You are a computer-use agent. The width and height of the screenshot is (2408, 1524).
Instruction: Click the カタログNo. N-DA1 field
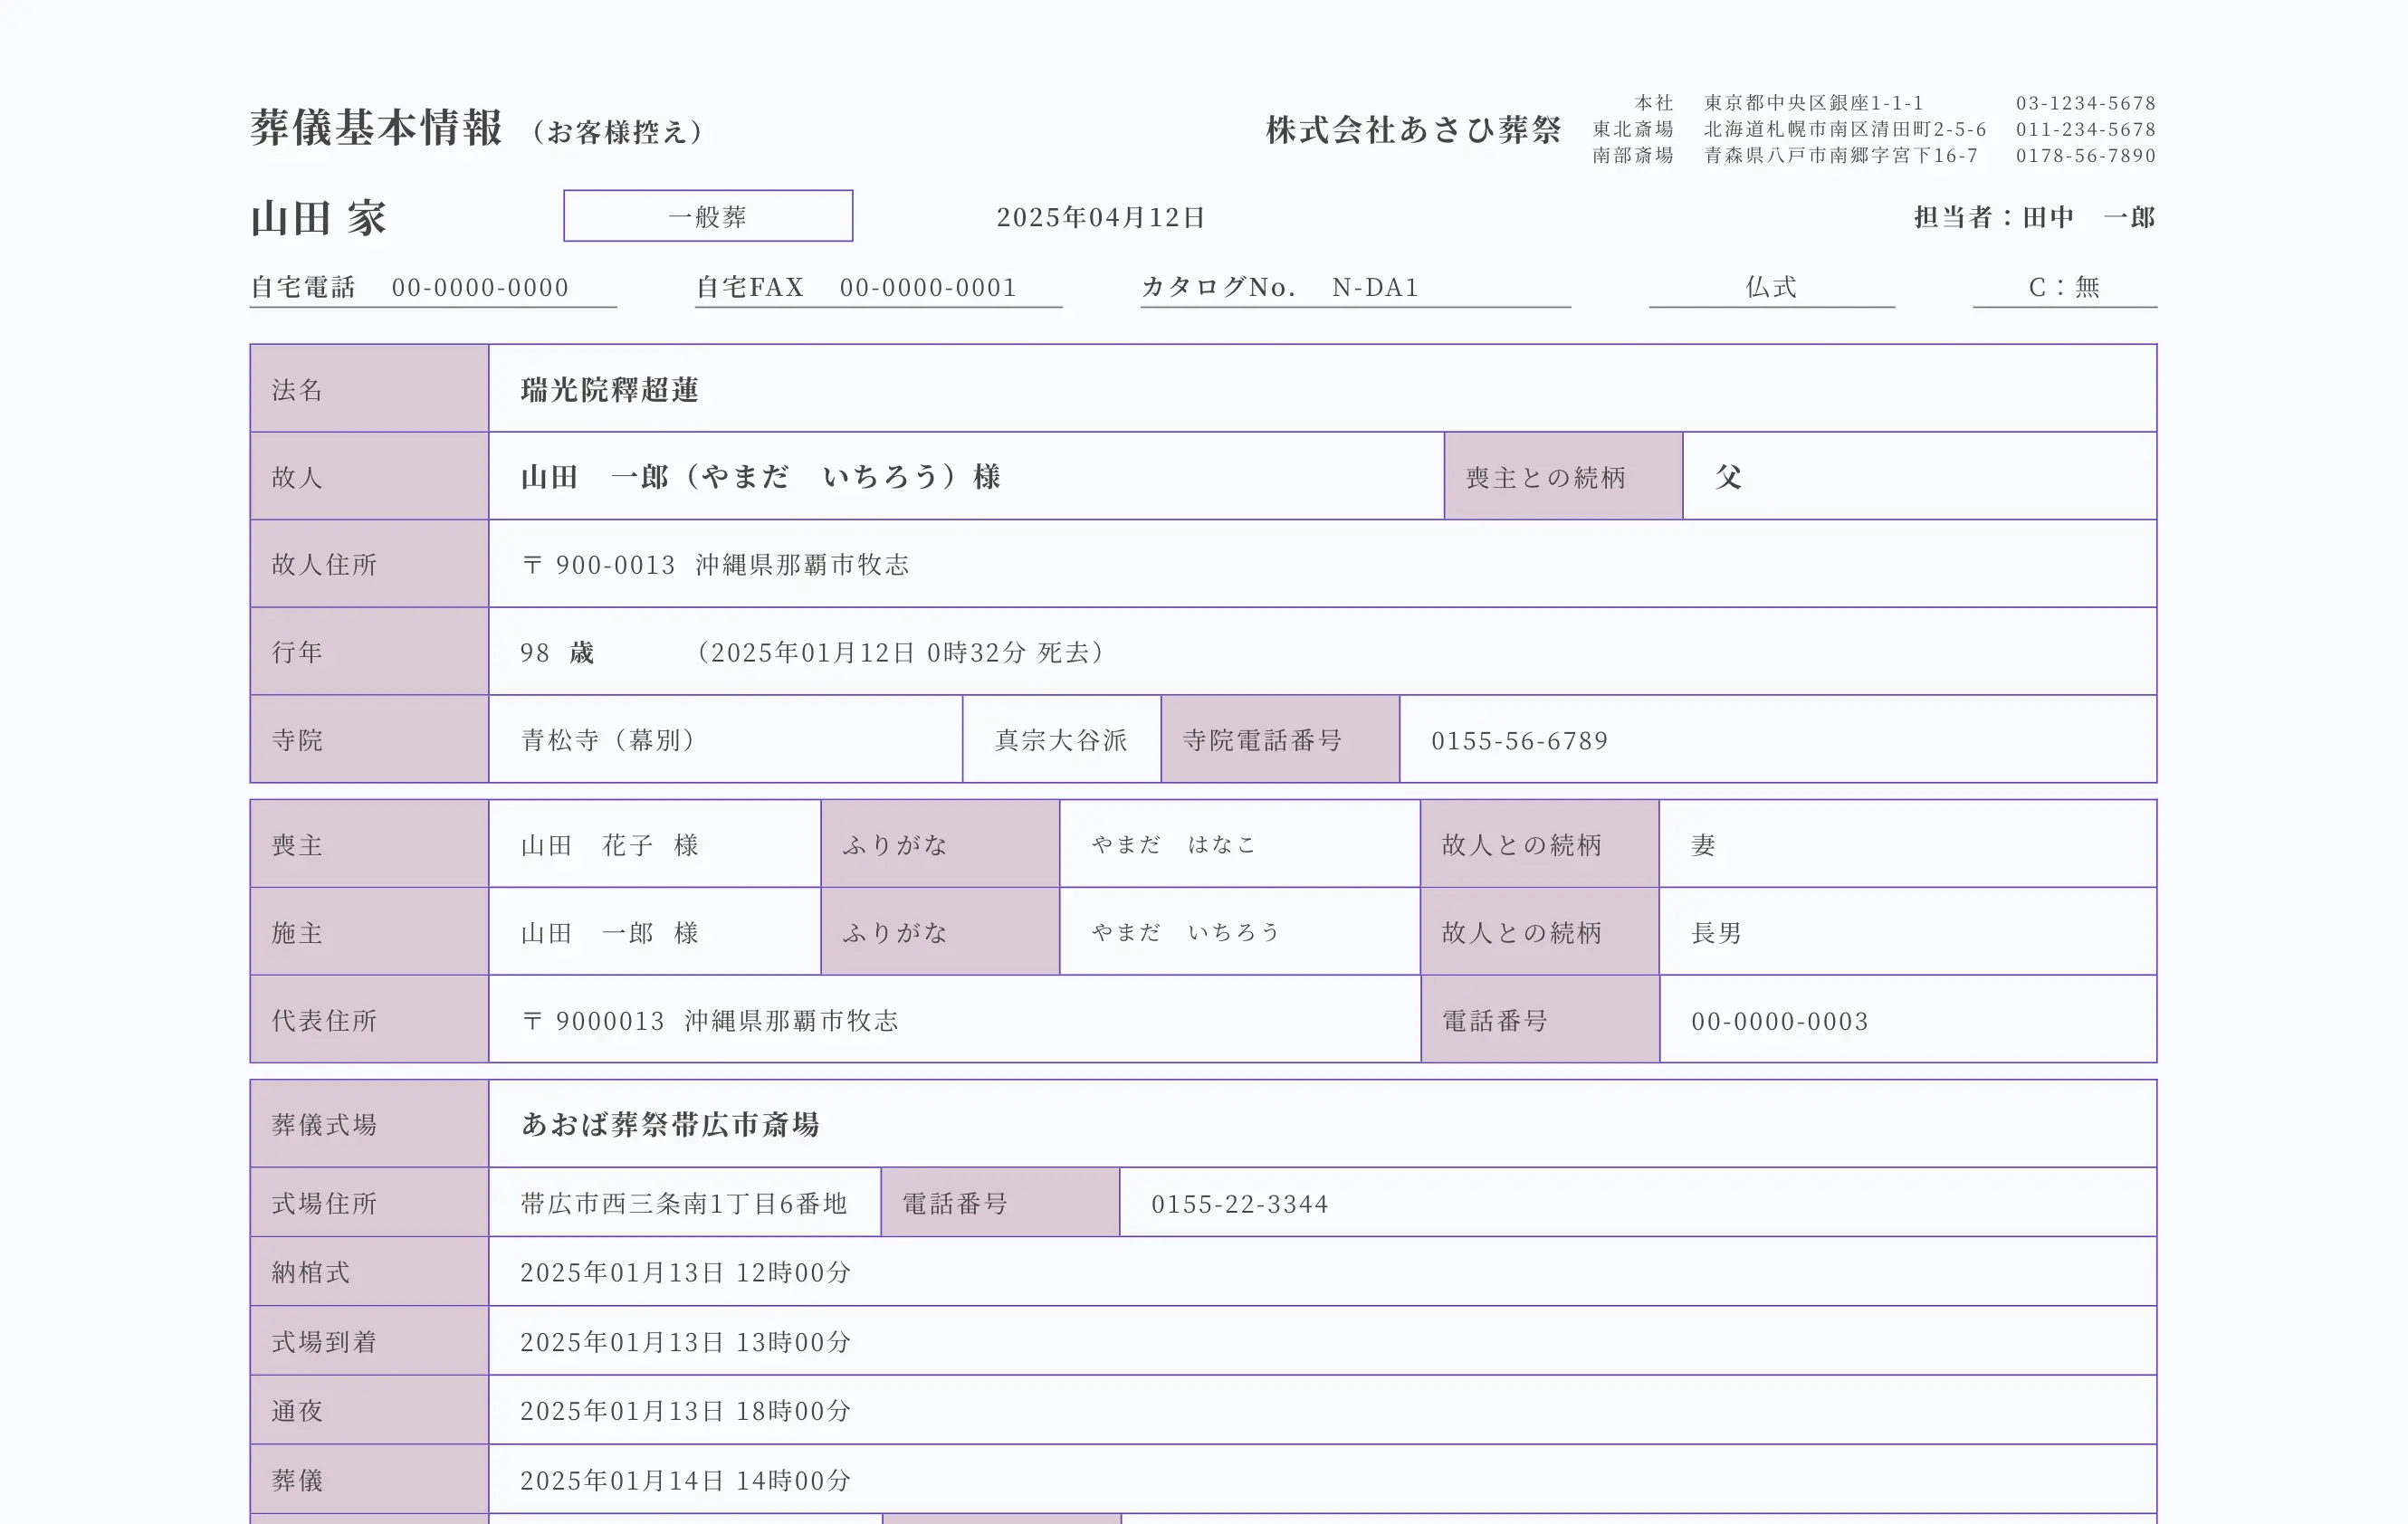[x=1374, y=287]
